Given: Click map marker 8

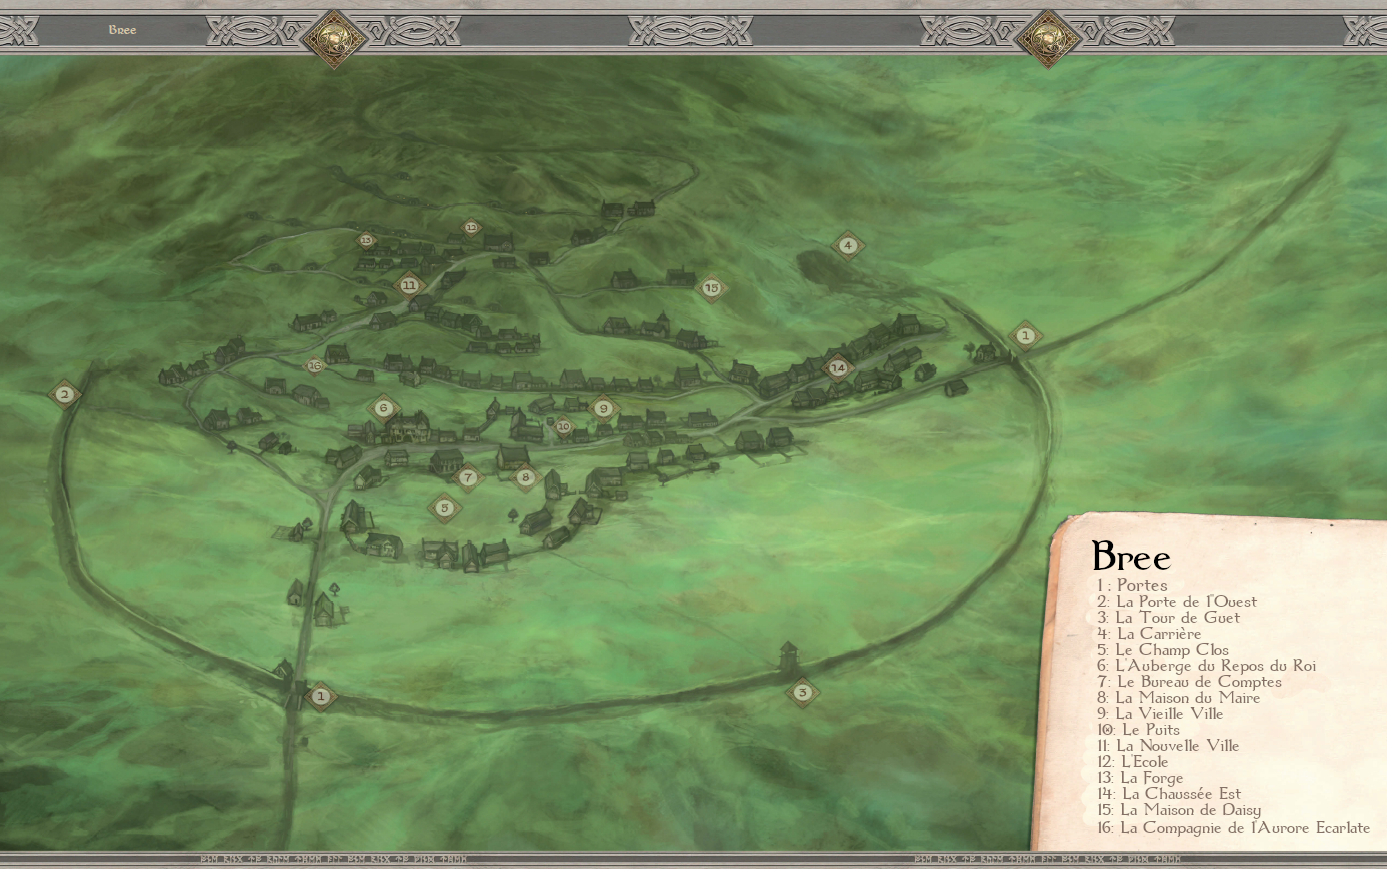Looking at the screenshot, I should pyautogui.click(x=526, y=477).
